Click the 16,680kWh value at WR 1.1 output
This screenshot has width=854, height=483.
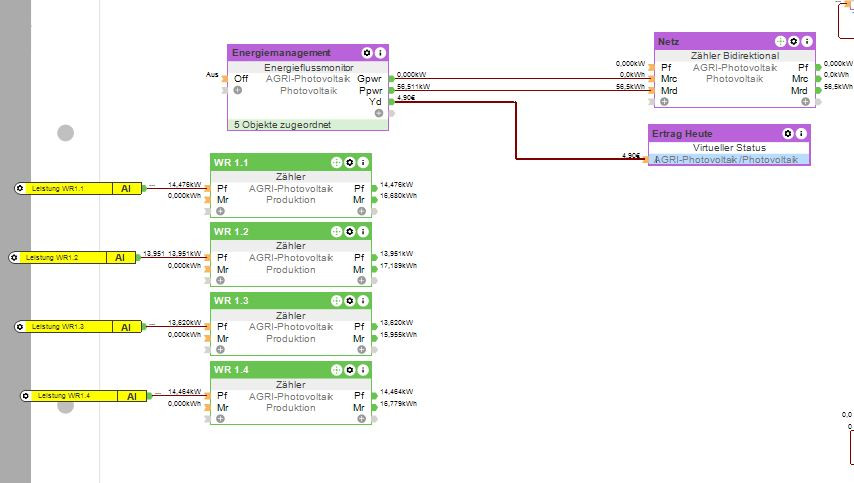(x=398, y=196)
